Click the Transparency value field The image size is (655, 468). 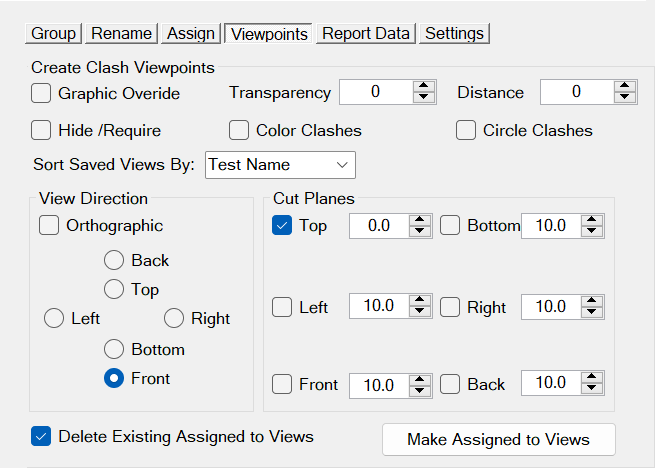point(376,92)
